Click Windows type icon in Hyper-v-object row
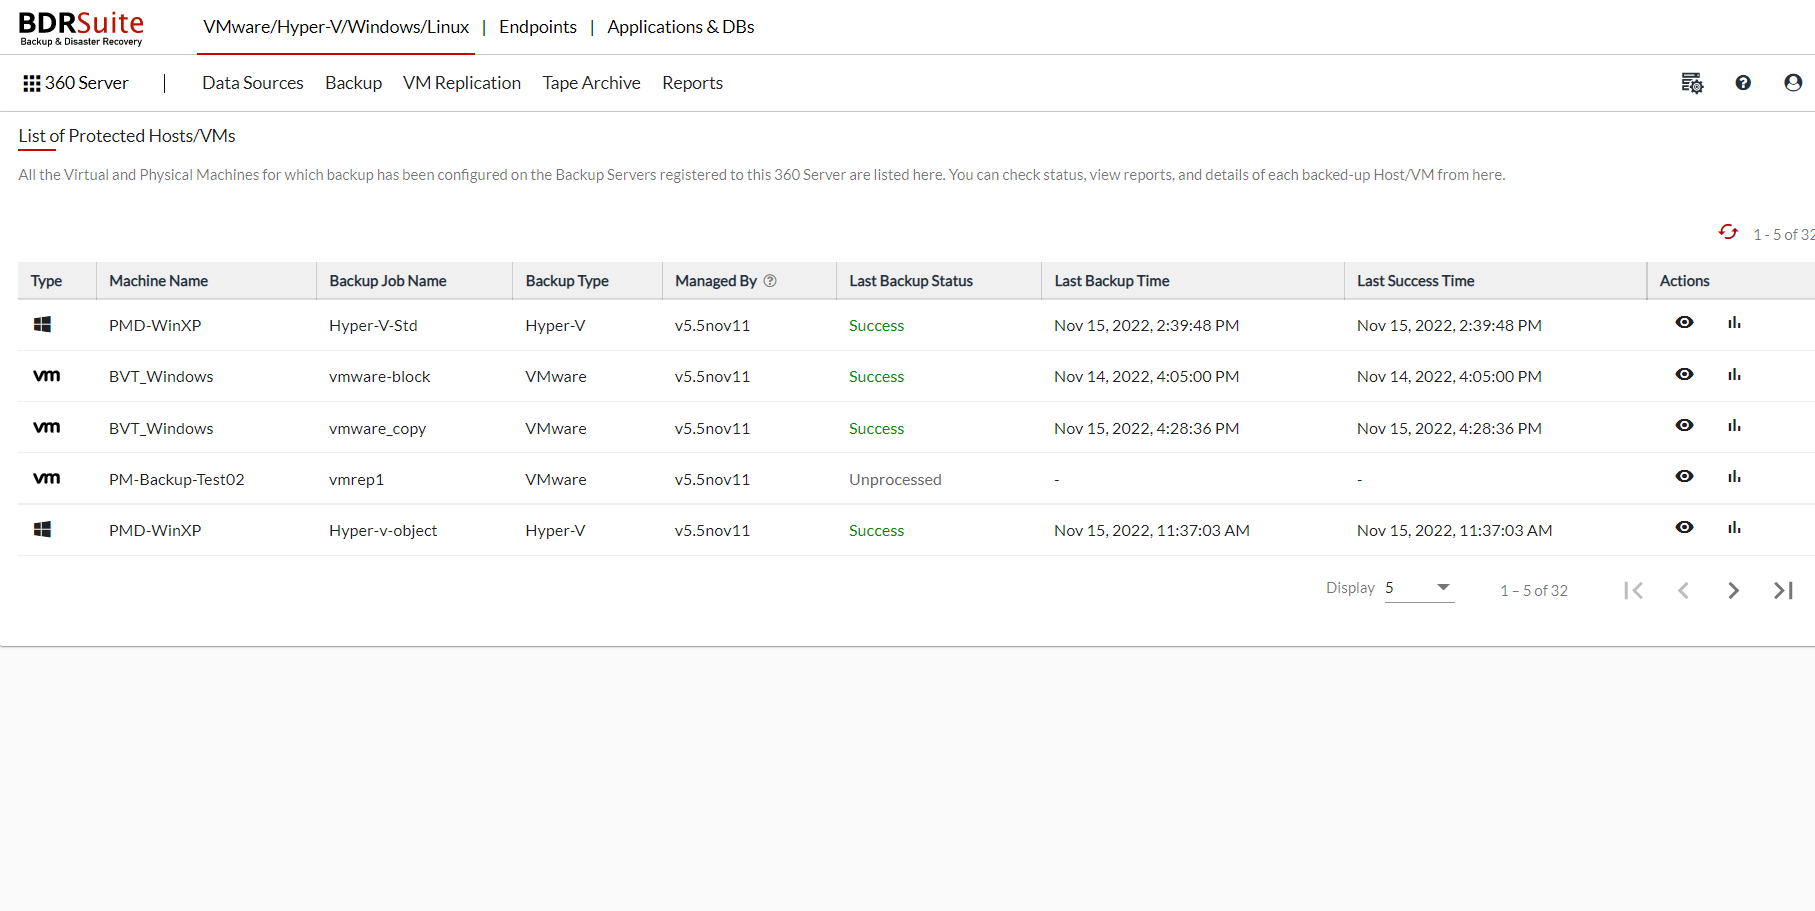 coord(42,529)
